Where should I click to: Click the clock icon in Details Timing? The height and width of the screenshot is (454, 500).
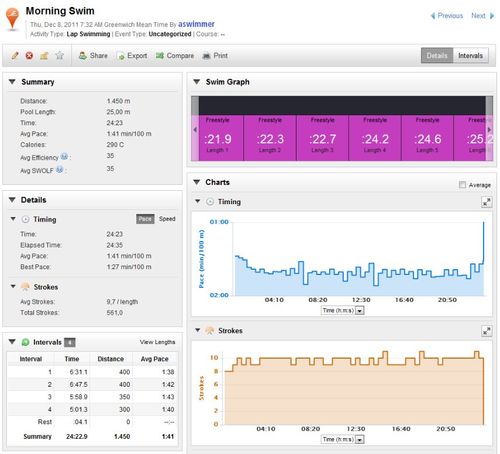pyautogui.click(x=25, y=219)
